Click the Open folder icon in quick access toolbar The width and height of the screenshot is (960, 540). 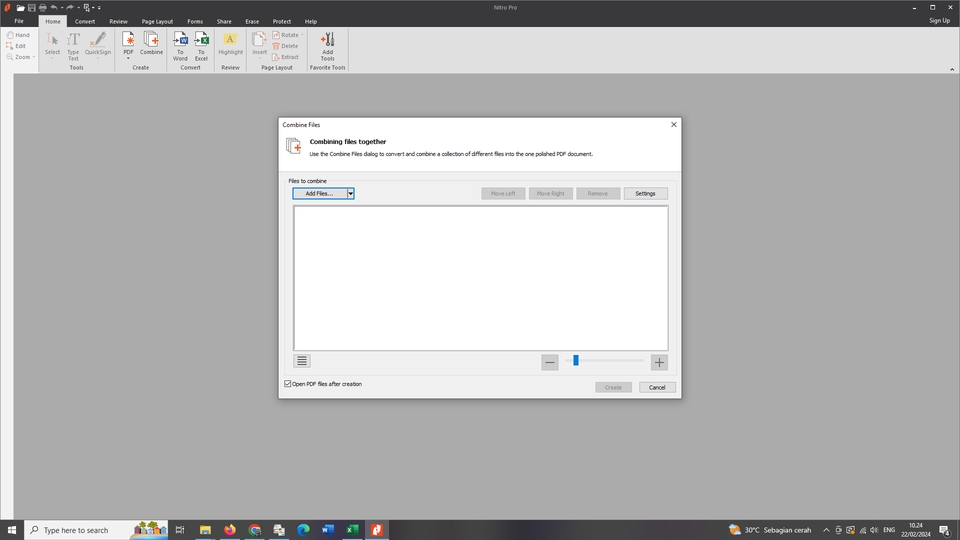20,7
